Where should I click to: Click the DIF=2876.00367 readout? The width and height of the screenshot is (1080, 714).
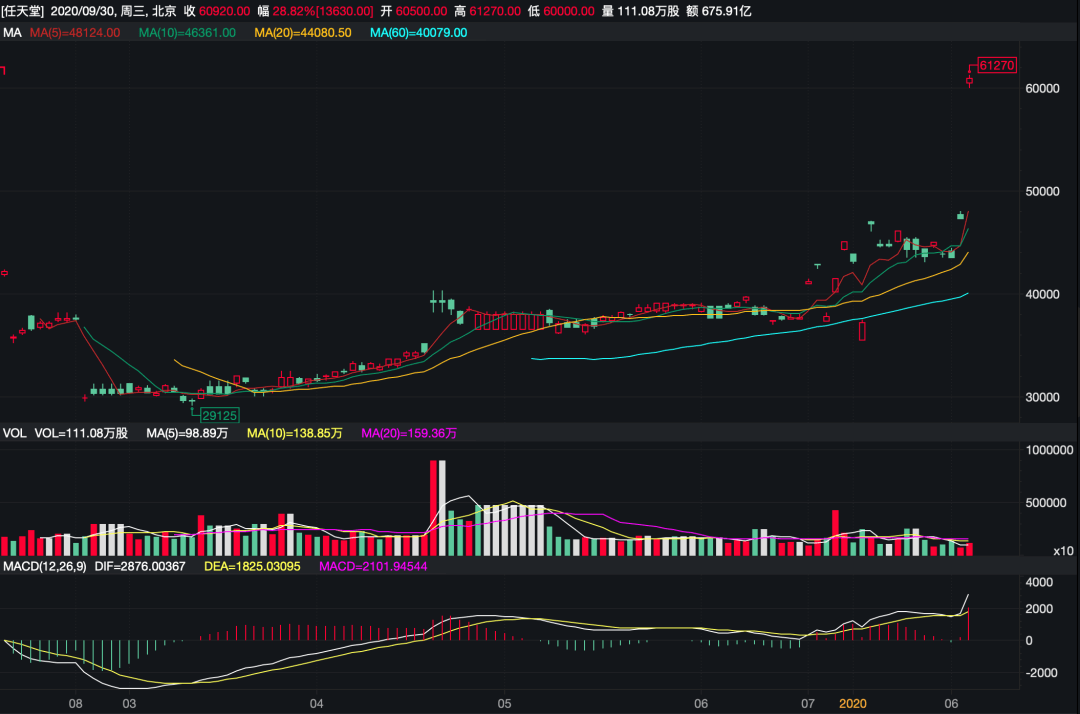click(x=140, y=567)
